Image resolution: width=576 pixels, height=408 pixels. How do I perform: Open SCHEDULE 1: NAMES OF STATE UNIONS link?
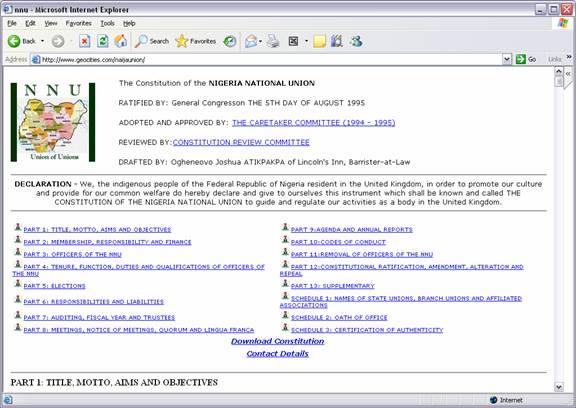pos(406,299)
